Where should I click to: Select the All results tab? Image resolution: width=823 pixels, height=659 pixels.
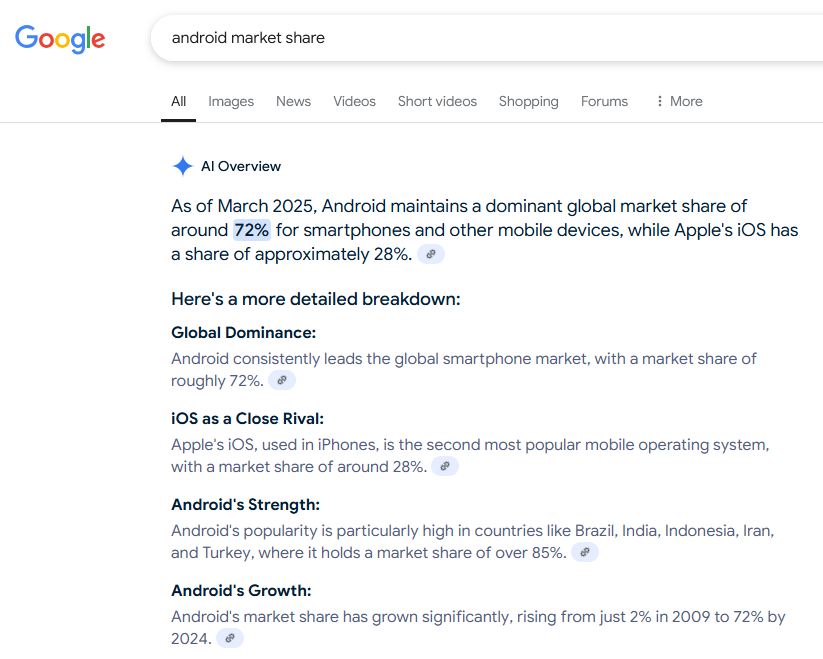tap(178, 101)
